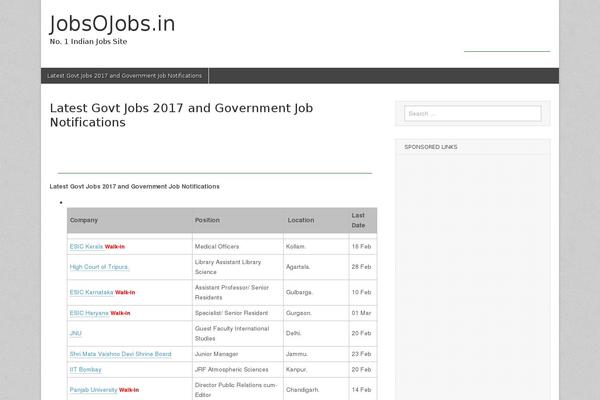Select the 'Director Public Relations cum-Editor' cell
This screenshot has width=600, height=400.
[x=236, y=390]
